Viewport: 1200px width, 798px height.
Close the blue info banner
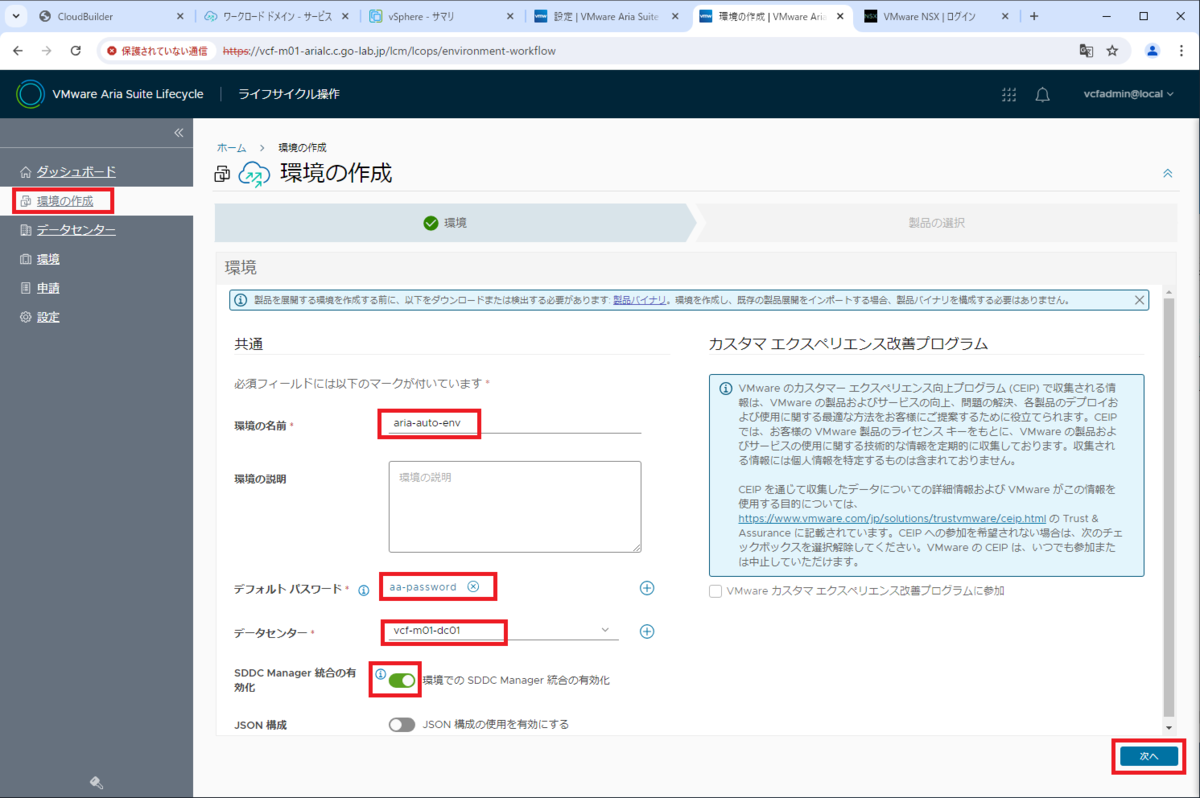1139,300
